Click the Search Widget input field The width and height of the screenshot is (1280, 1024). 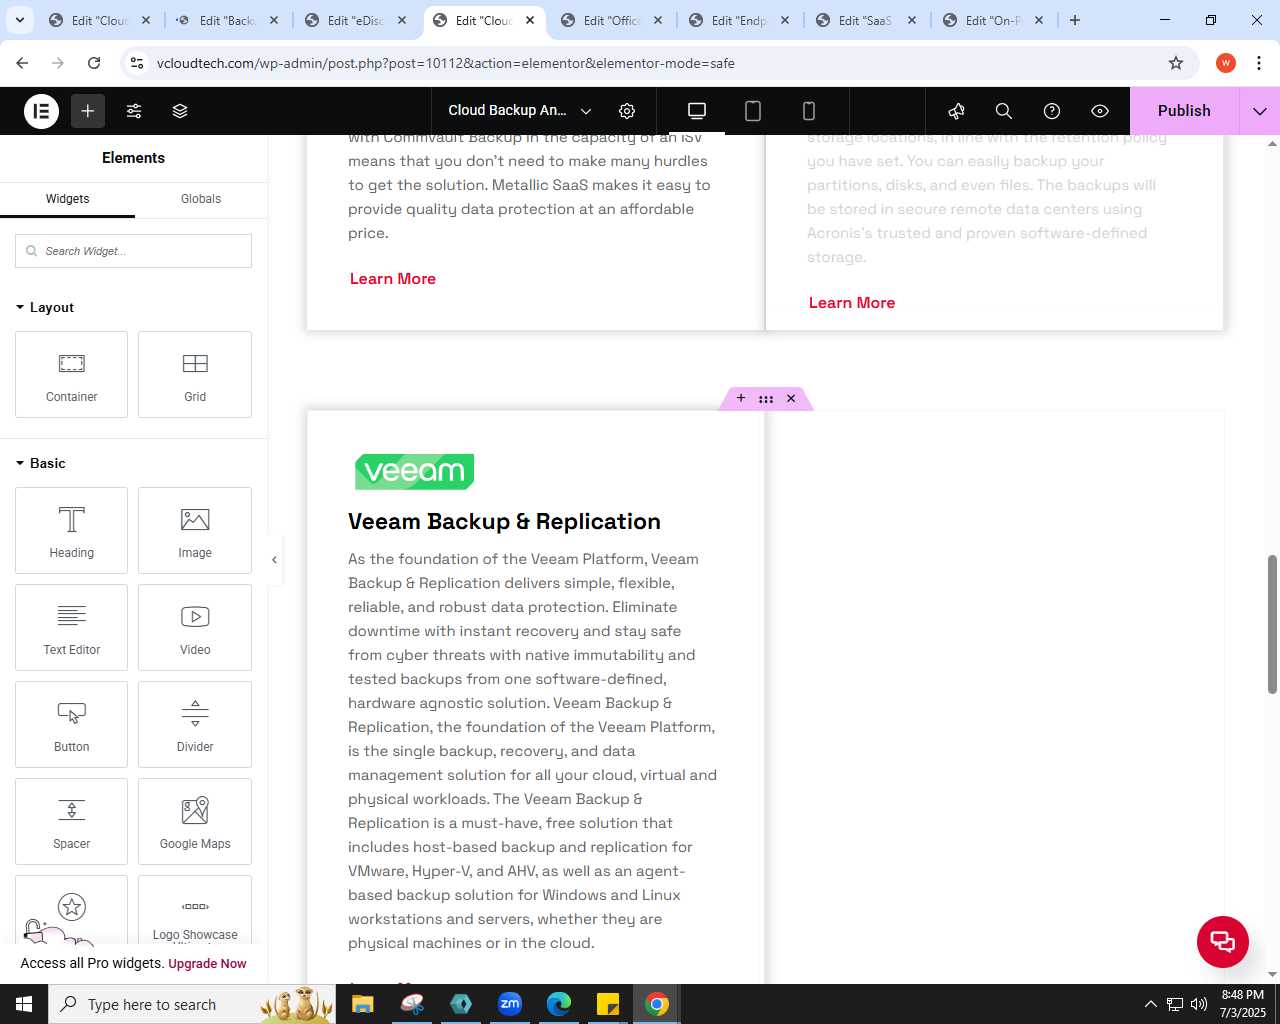pos(133,251)
